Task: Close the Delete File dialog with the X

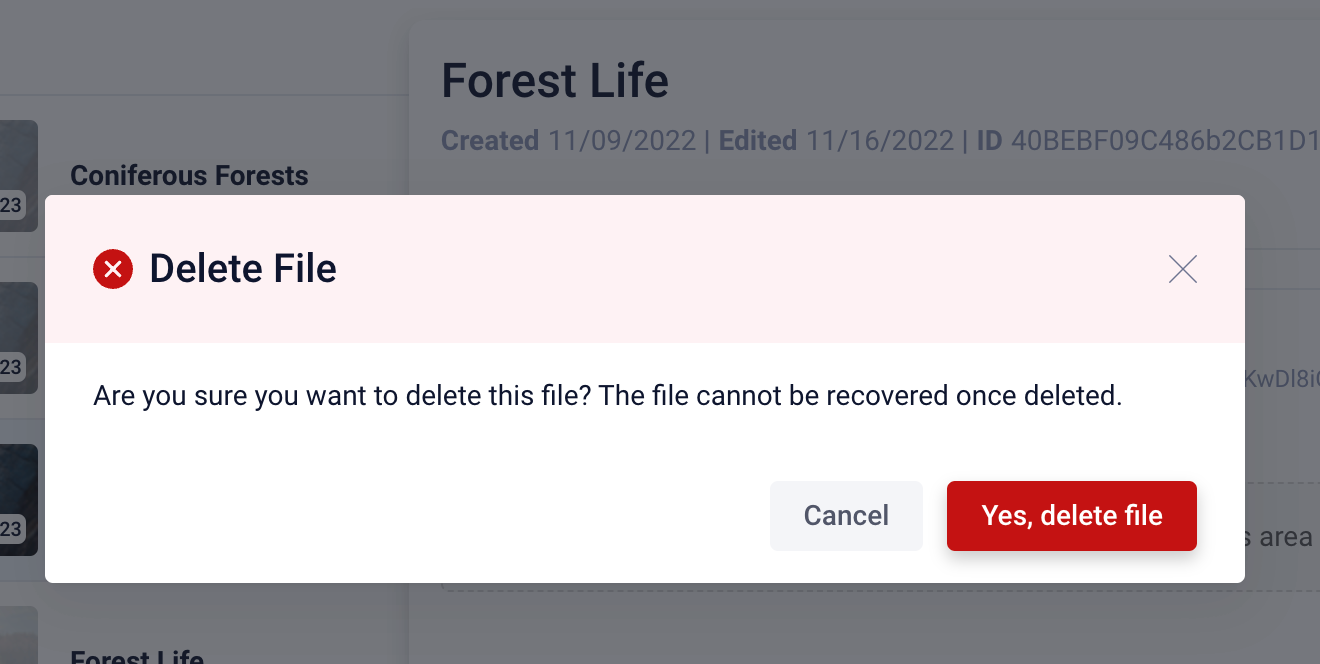Action: (1183, 269)
